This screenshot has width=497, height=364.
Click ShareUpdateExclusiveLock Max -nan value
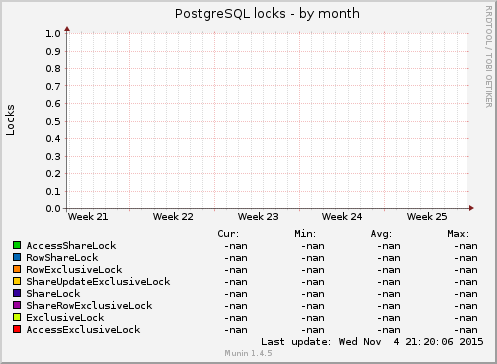tap(466, 282)
